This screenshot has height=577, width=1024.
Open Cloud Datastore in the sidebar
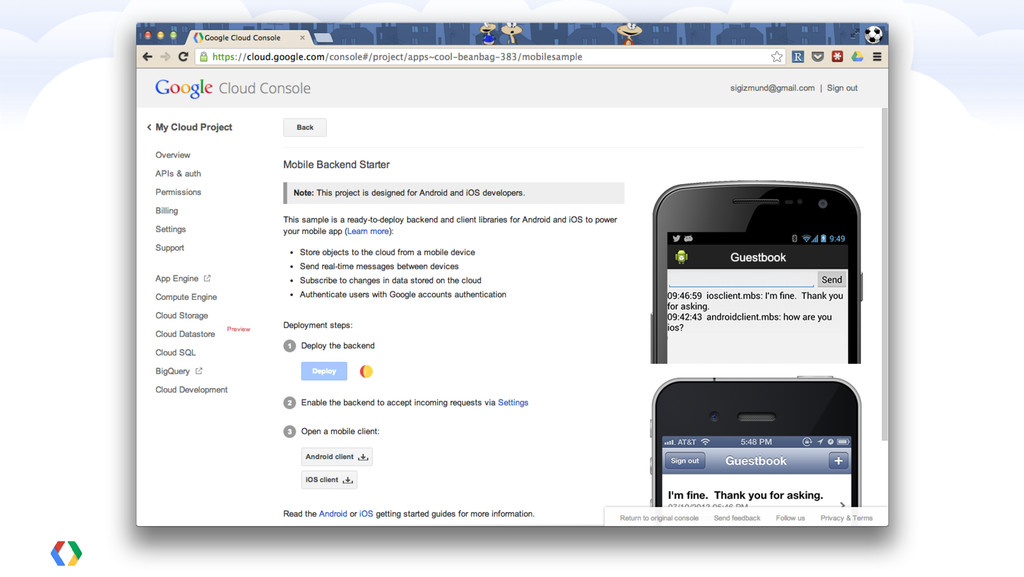[x=185, y=334]
